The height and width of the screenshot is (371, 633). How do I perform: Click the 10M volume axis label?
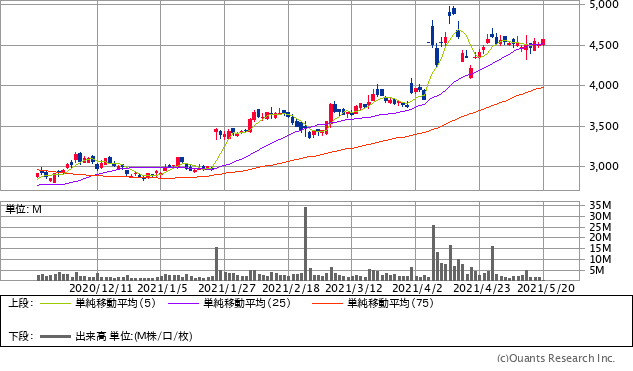pyautogui.click(x=600, y=259)
